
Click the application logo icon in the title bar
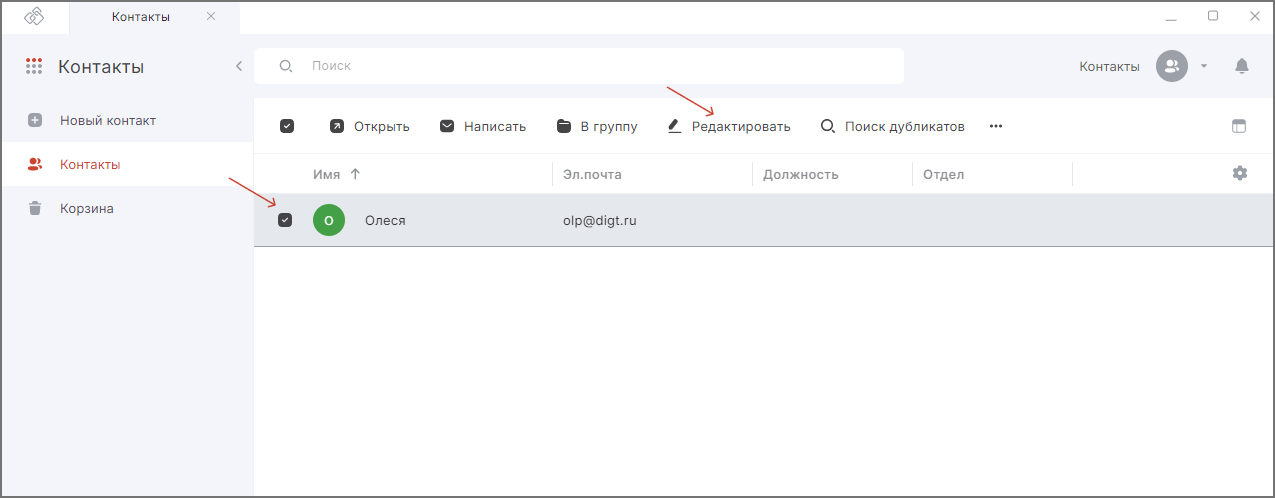(34, 17)
